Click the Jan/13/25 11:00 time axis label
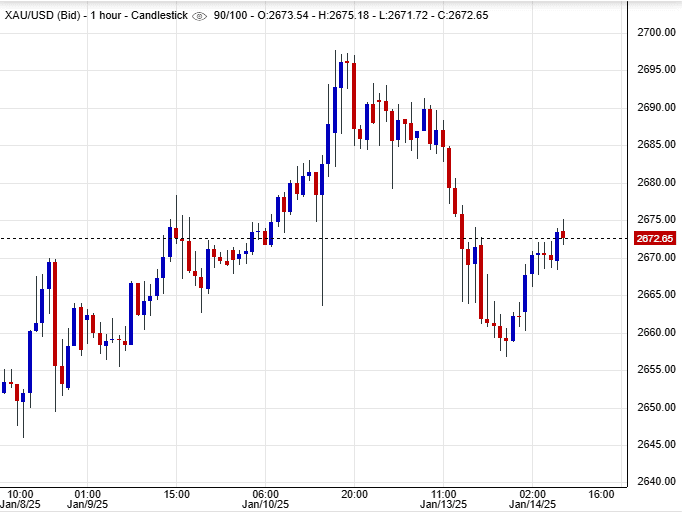The height and width of the screenshot is (512, 682). point(443,500)
